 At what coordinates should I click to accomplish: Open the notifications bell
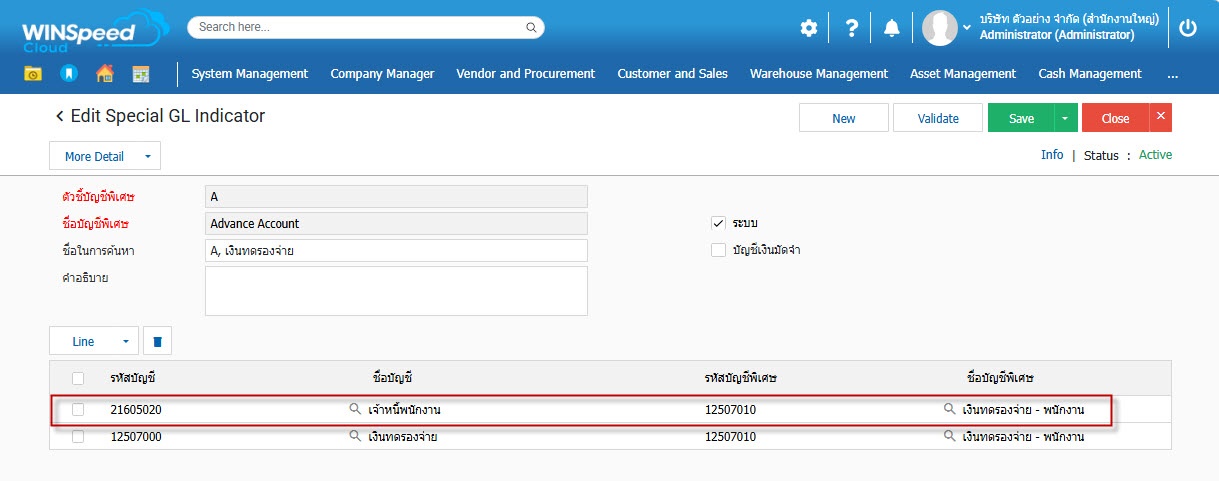[892, 28]
